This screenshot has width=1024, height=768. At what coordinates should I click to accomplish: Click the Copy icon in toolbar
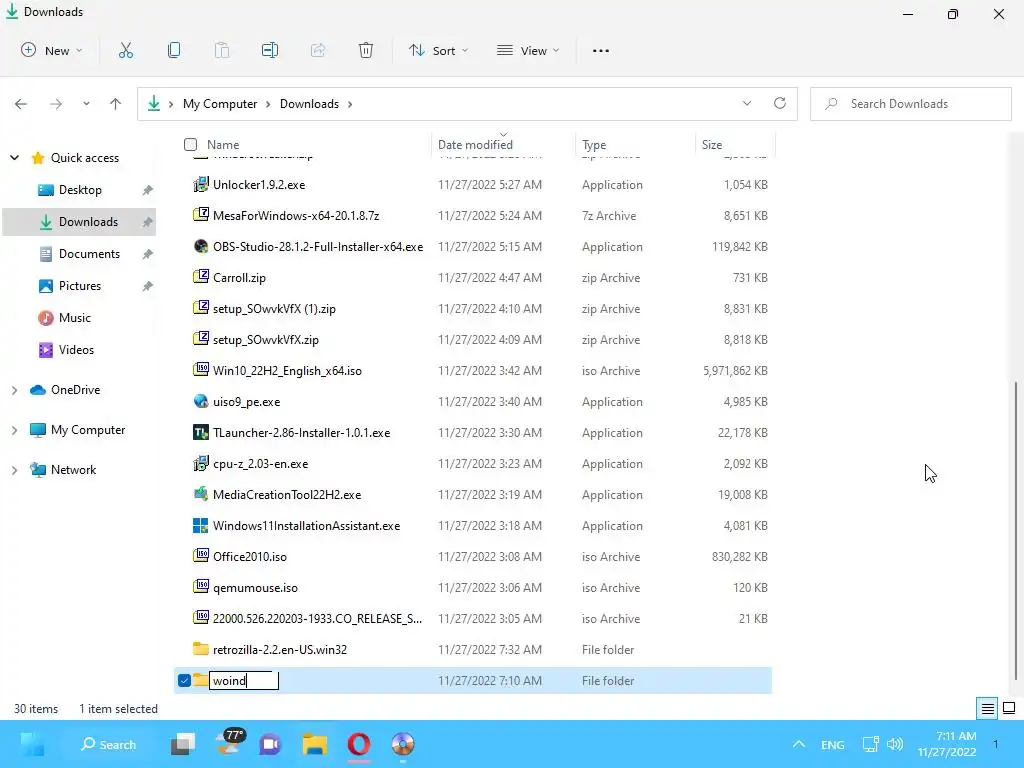pos(174,50)
